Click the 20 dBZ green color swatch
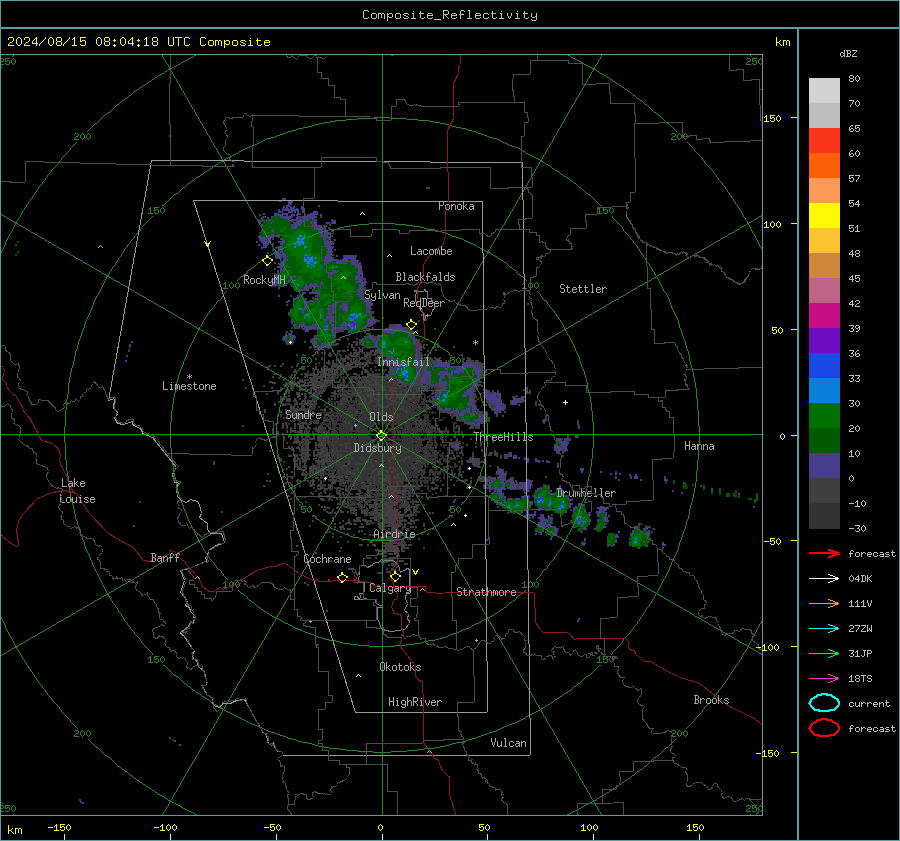 click(824, 416)
